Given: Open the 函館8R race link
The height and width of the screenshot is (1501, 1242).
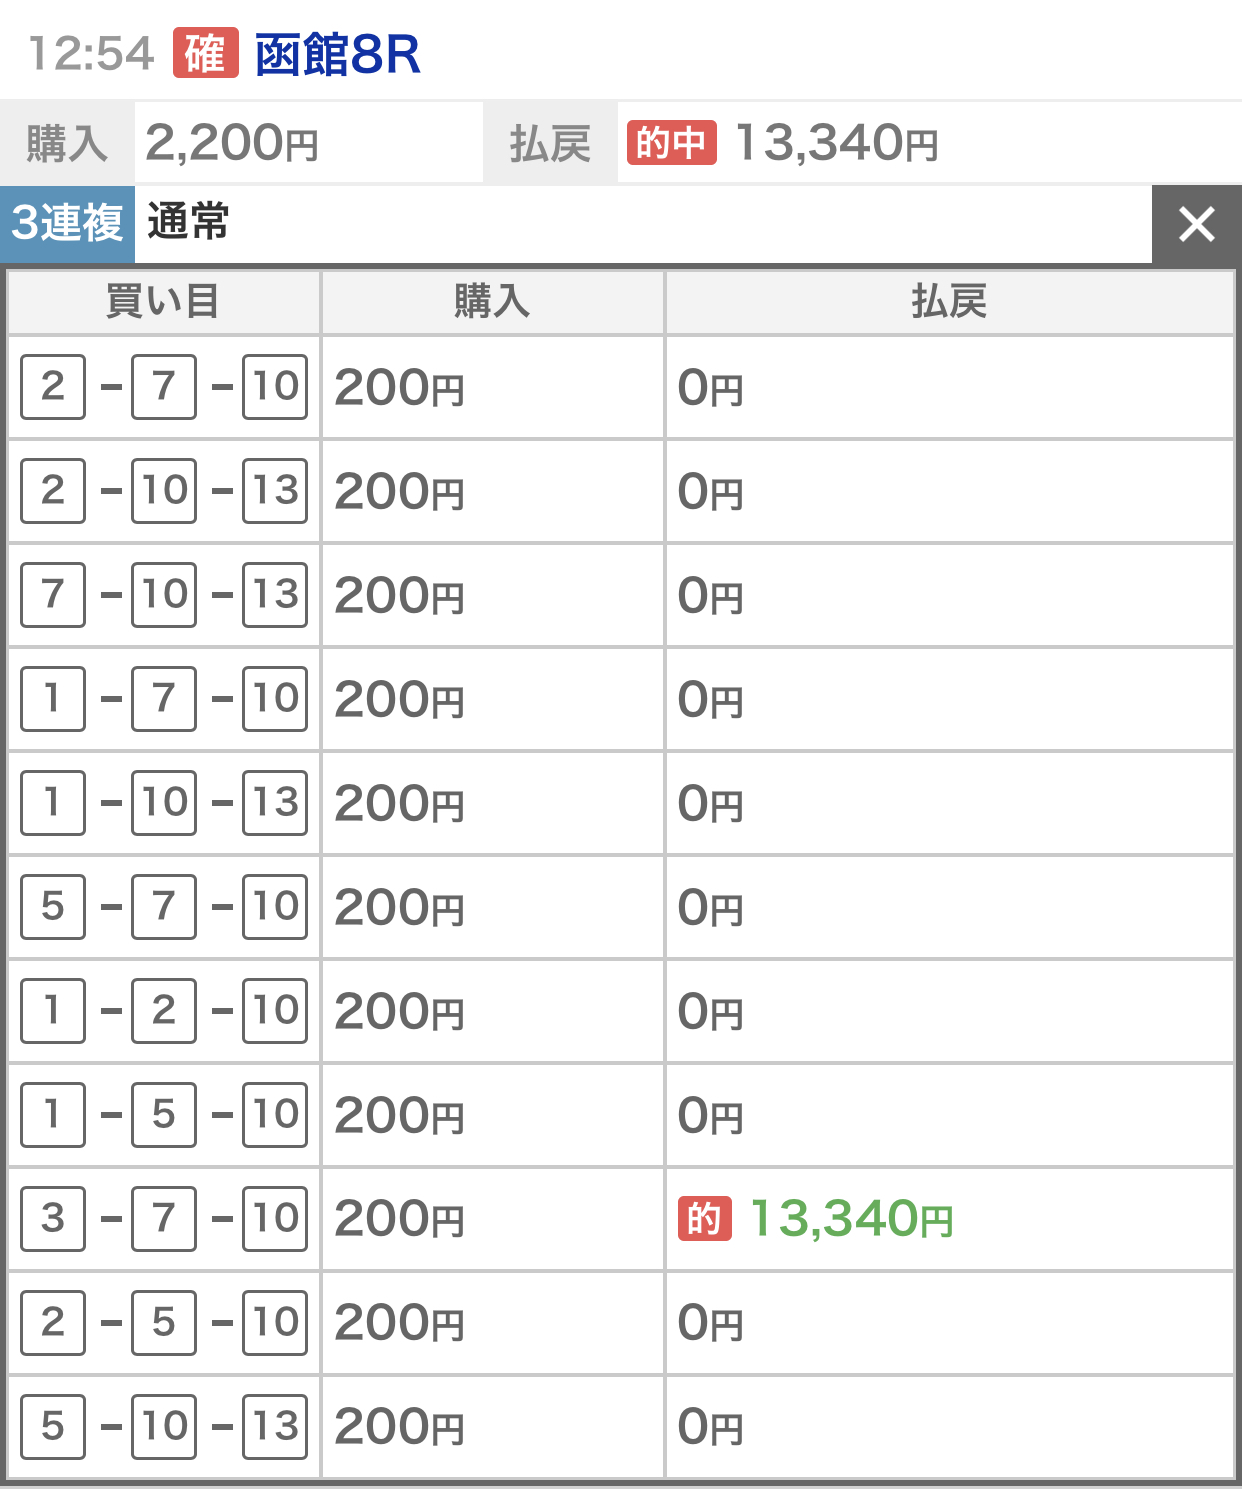Looking at the screenshot, I should point(337,55).
